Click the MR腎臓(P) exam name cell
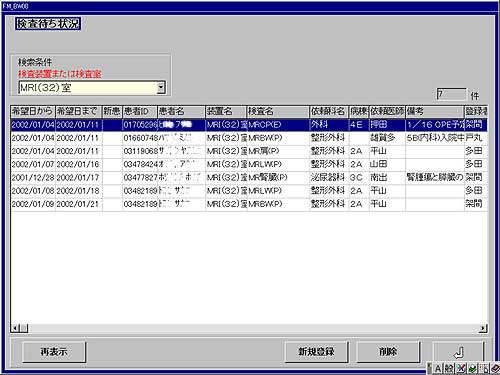Image resolution: width=500 pixels, height=375 pixels. tap(278, 178)
